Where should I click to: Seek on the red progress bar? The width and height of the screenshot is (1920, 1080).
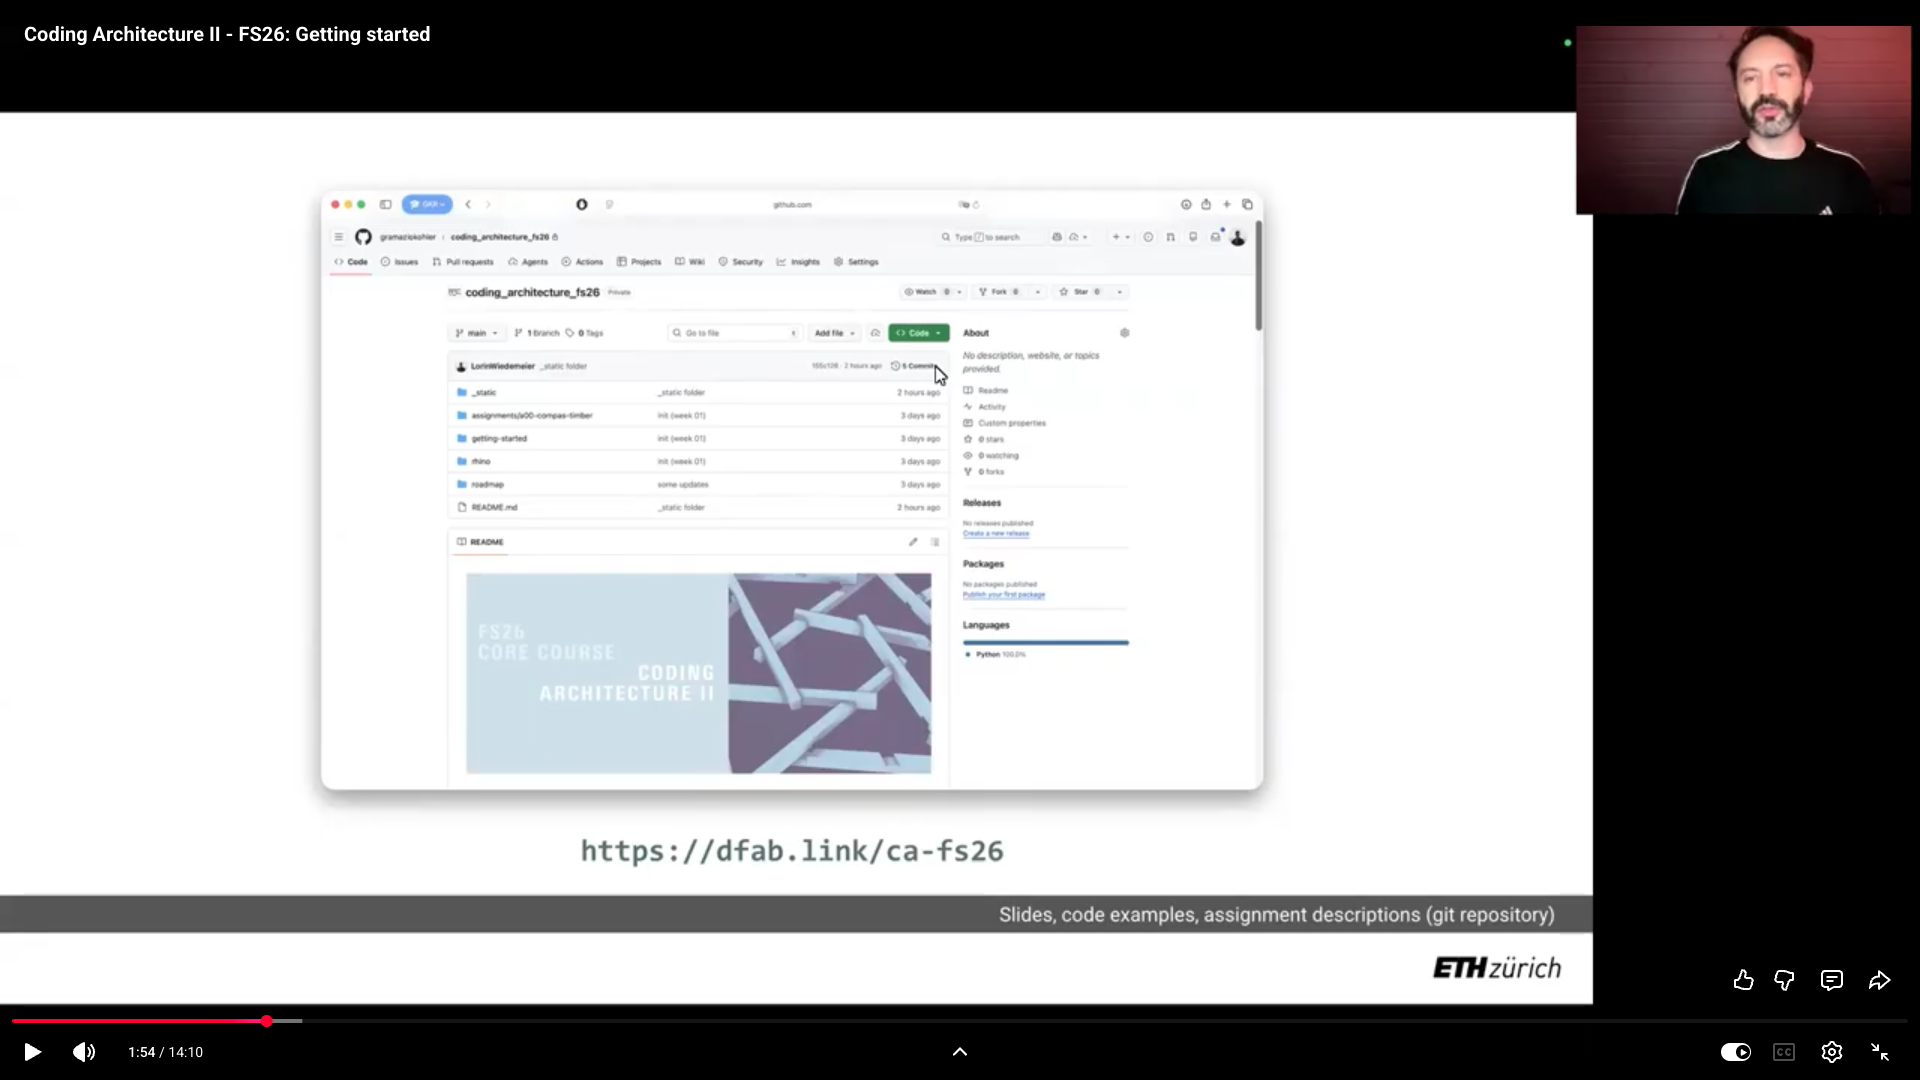pyautogui.click(x=140, y=1021)
